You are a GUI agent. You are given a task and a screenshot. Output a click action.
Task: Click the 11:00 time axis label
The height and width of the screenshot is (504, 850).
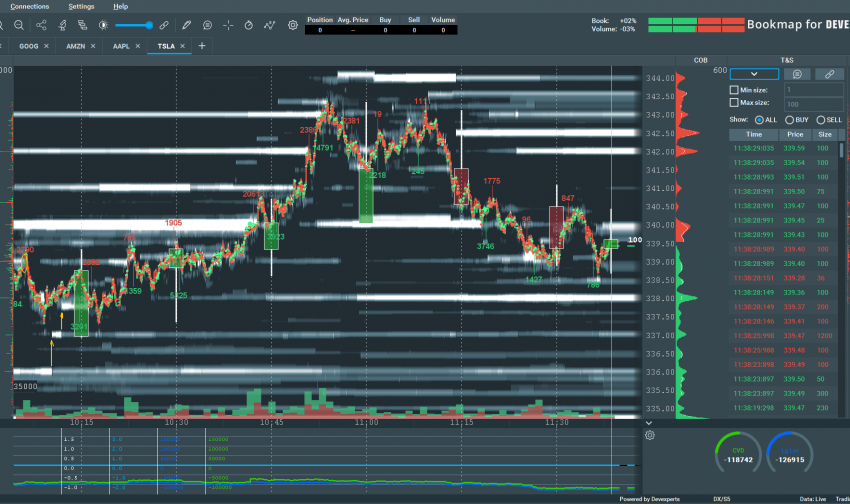366,422
